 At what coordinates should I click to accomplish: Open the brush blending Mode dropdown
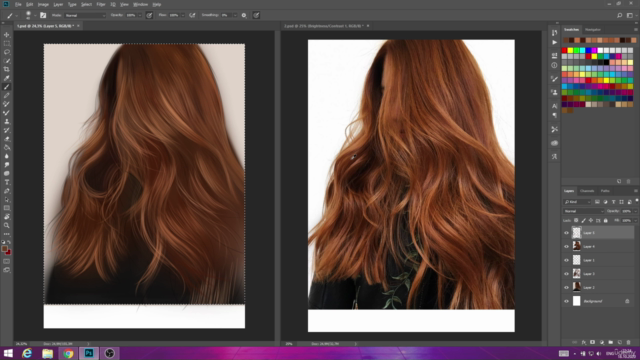tap(85, 15)
